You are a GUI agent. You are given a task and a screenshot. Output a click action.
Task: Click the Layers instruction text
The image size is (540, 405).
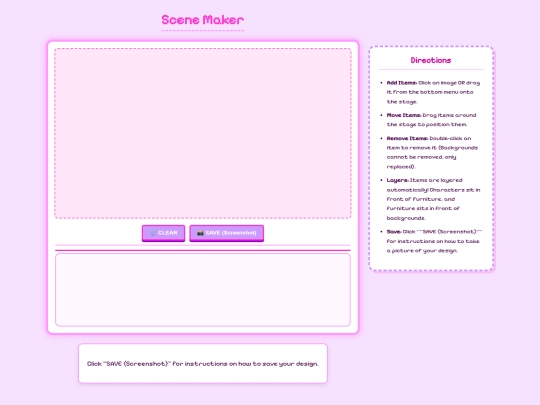point(433,199)
